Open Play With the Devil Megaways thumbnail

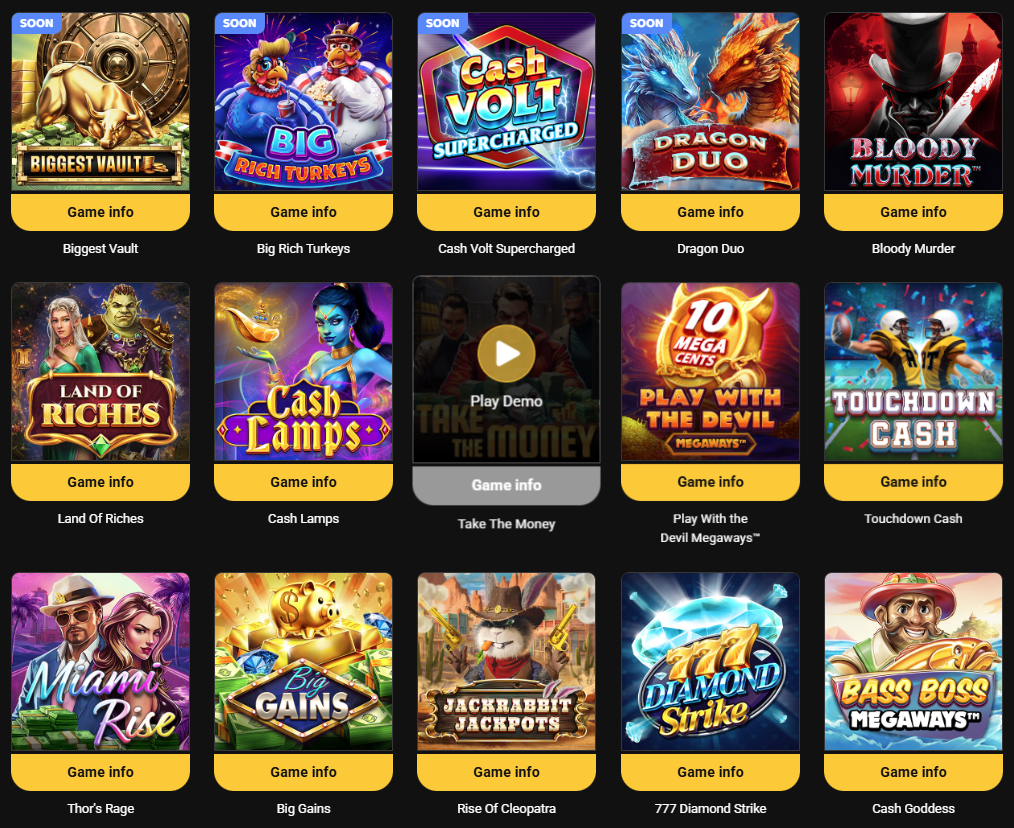(x=710, y=371)
